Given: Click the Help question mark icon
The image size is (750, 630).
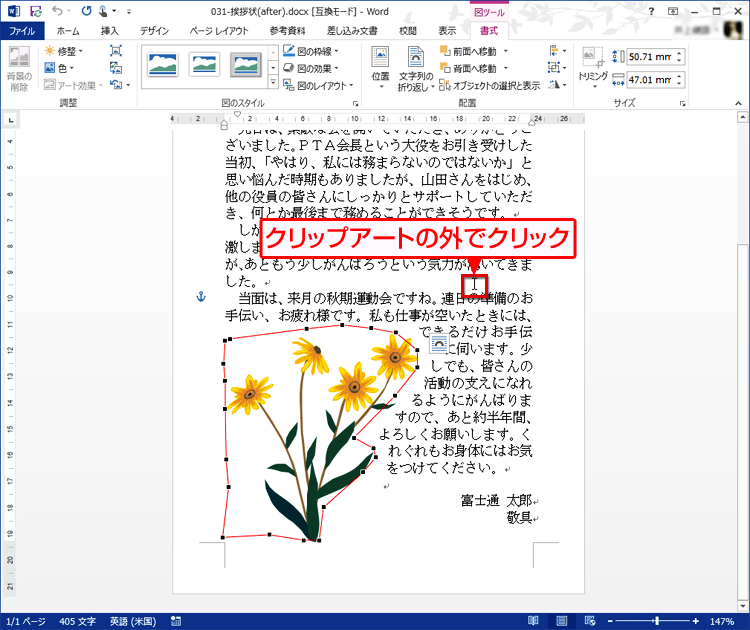Looking at the screenshot, I should 651,11.
